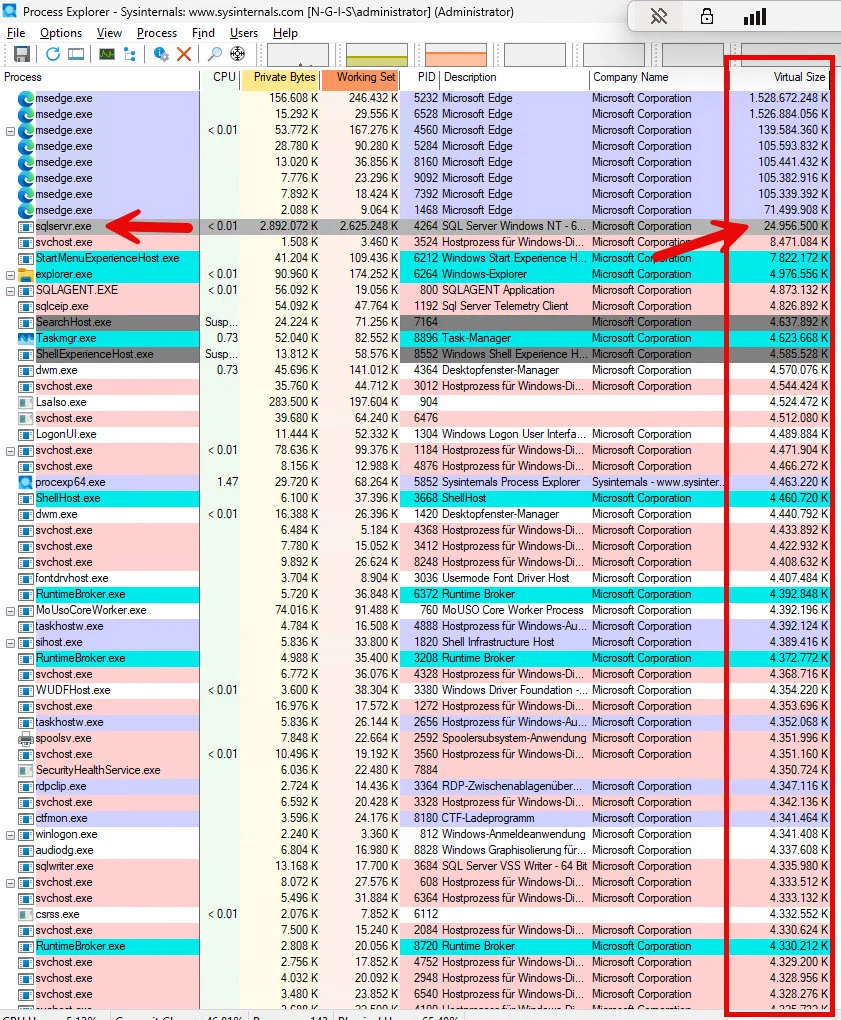This screenshot has height=1020, width=841.
Task: Collapse the SQLAGENT.EXE process tree
Action: click(10, 291)
